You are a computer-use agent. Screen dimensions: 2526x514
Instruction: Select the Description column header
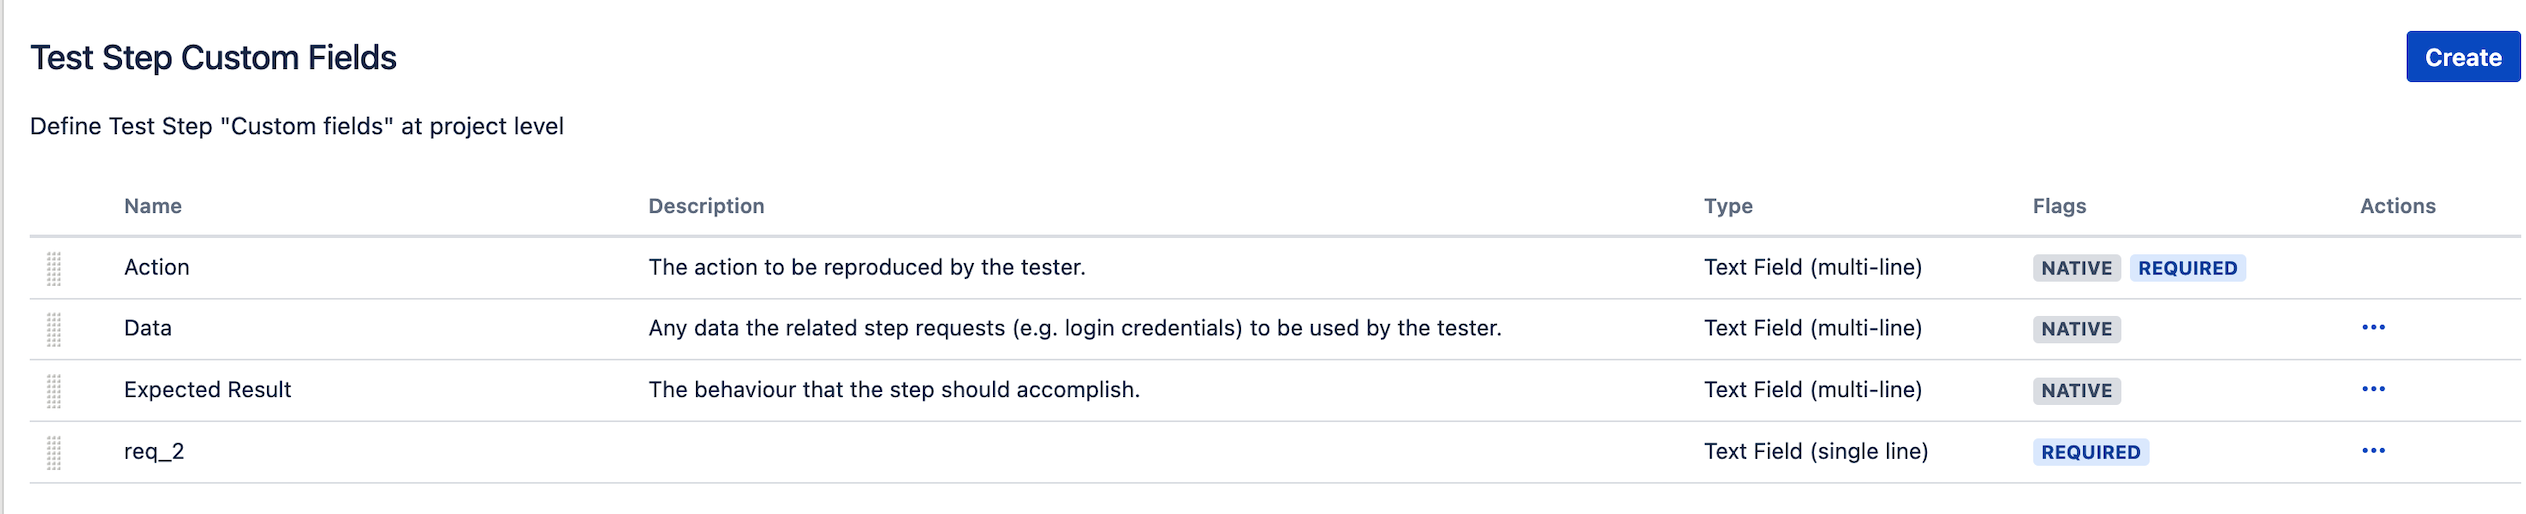706,206
